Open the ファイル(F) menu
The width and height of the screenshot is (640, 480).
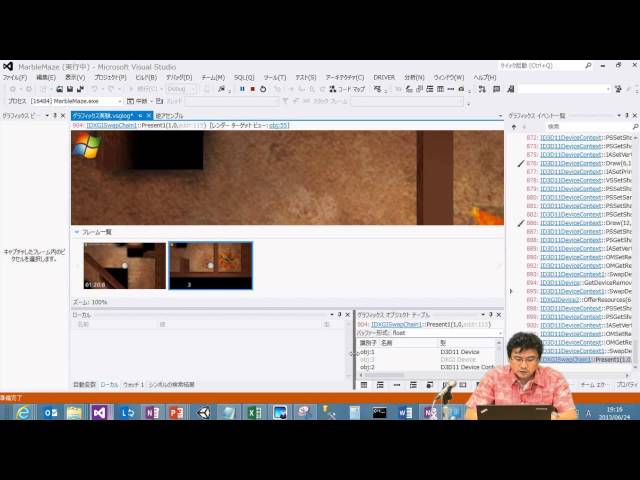[x=15, y=77]
